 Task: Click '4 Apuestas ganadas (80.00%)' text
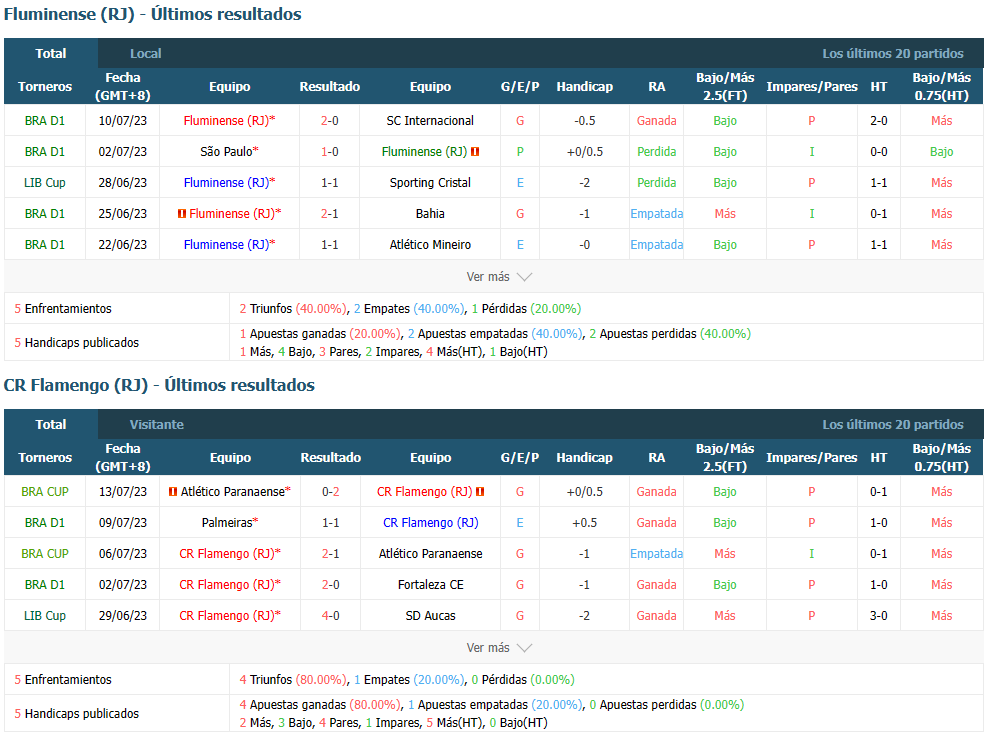click(x=319, y=705)
